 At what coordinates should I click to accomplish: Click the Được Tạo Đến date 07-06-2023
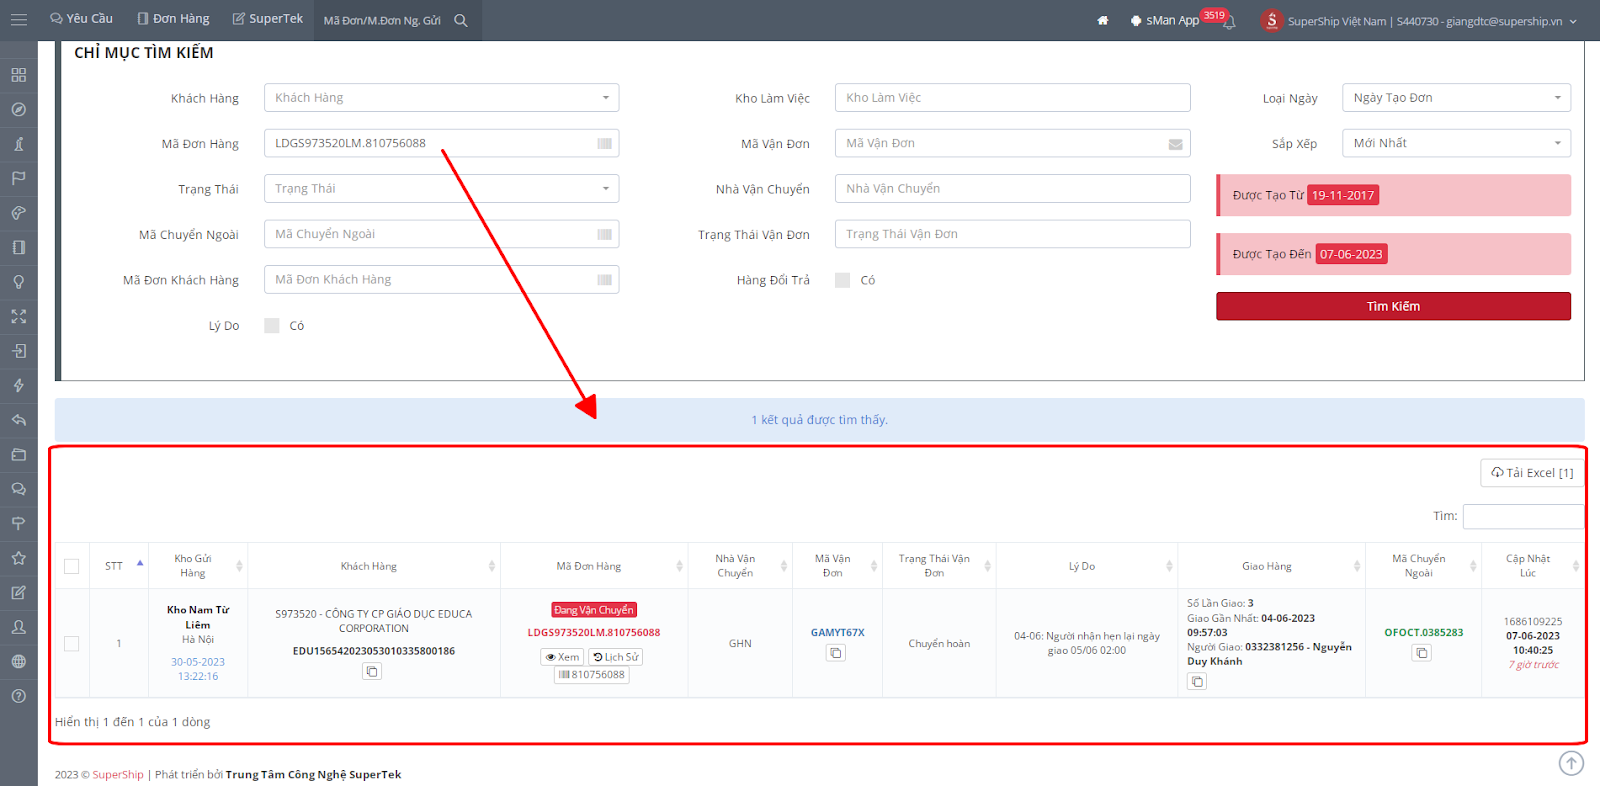pos(1351,254)
